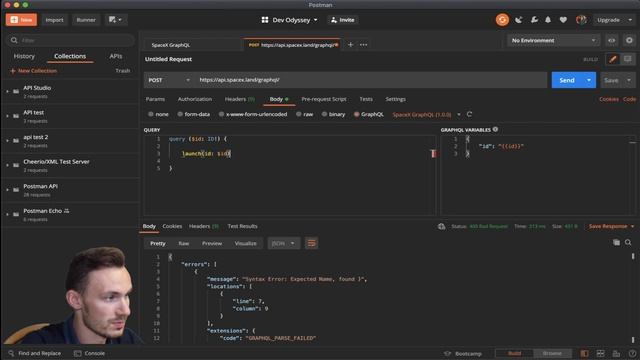Image resolution: width=640 pixels, height=360 pixels.
Task: Open the JSON response format dropdown
Action: [283, 243]
